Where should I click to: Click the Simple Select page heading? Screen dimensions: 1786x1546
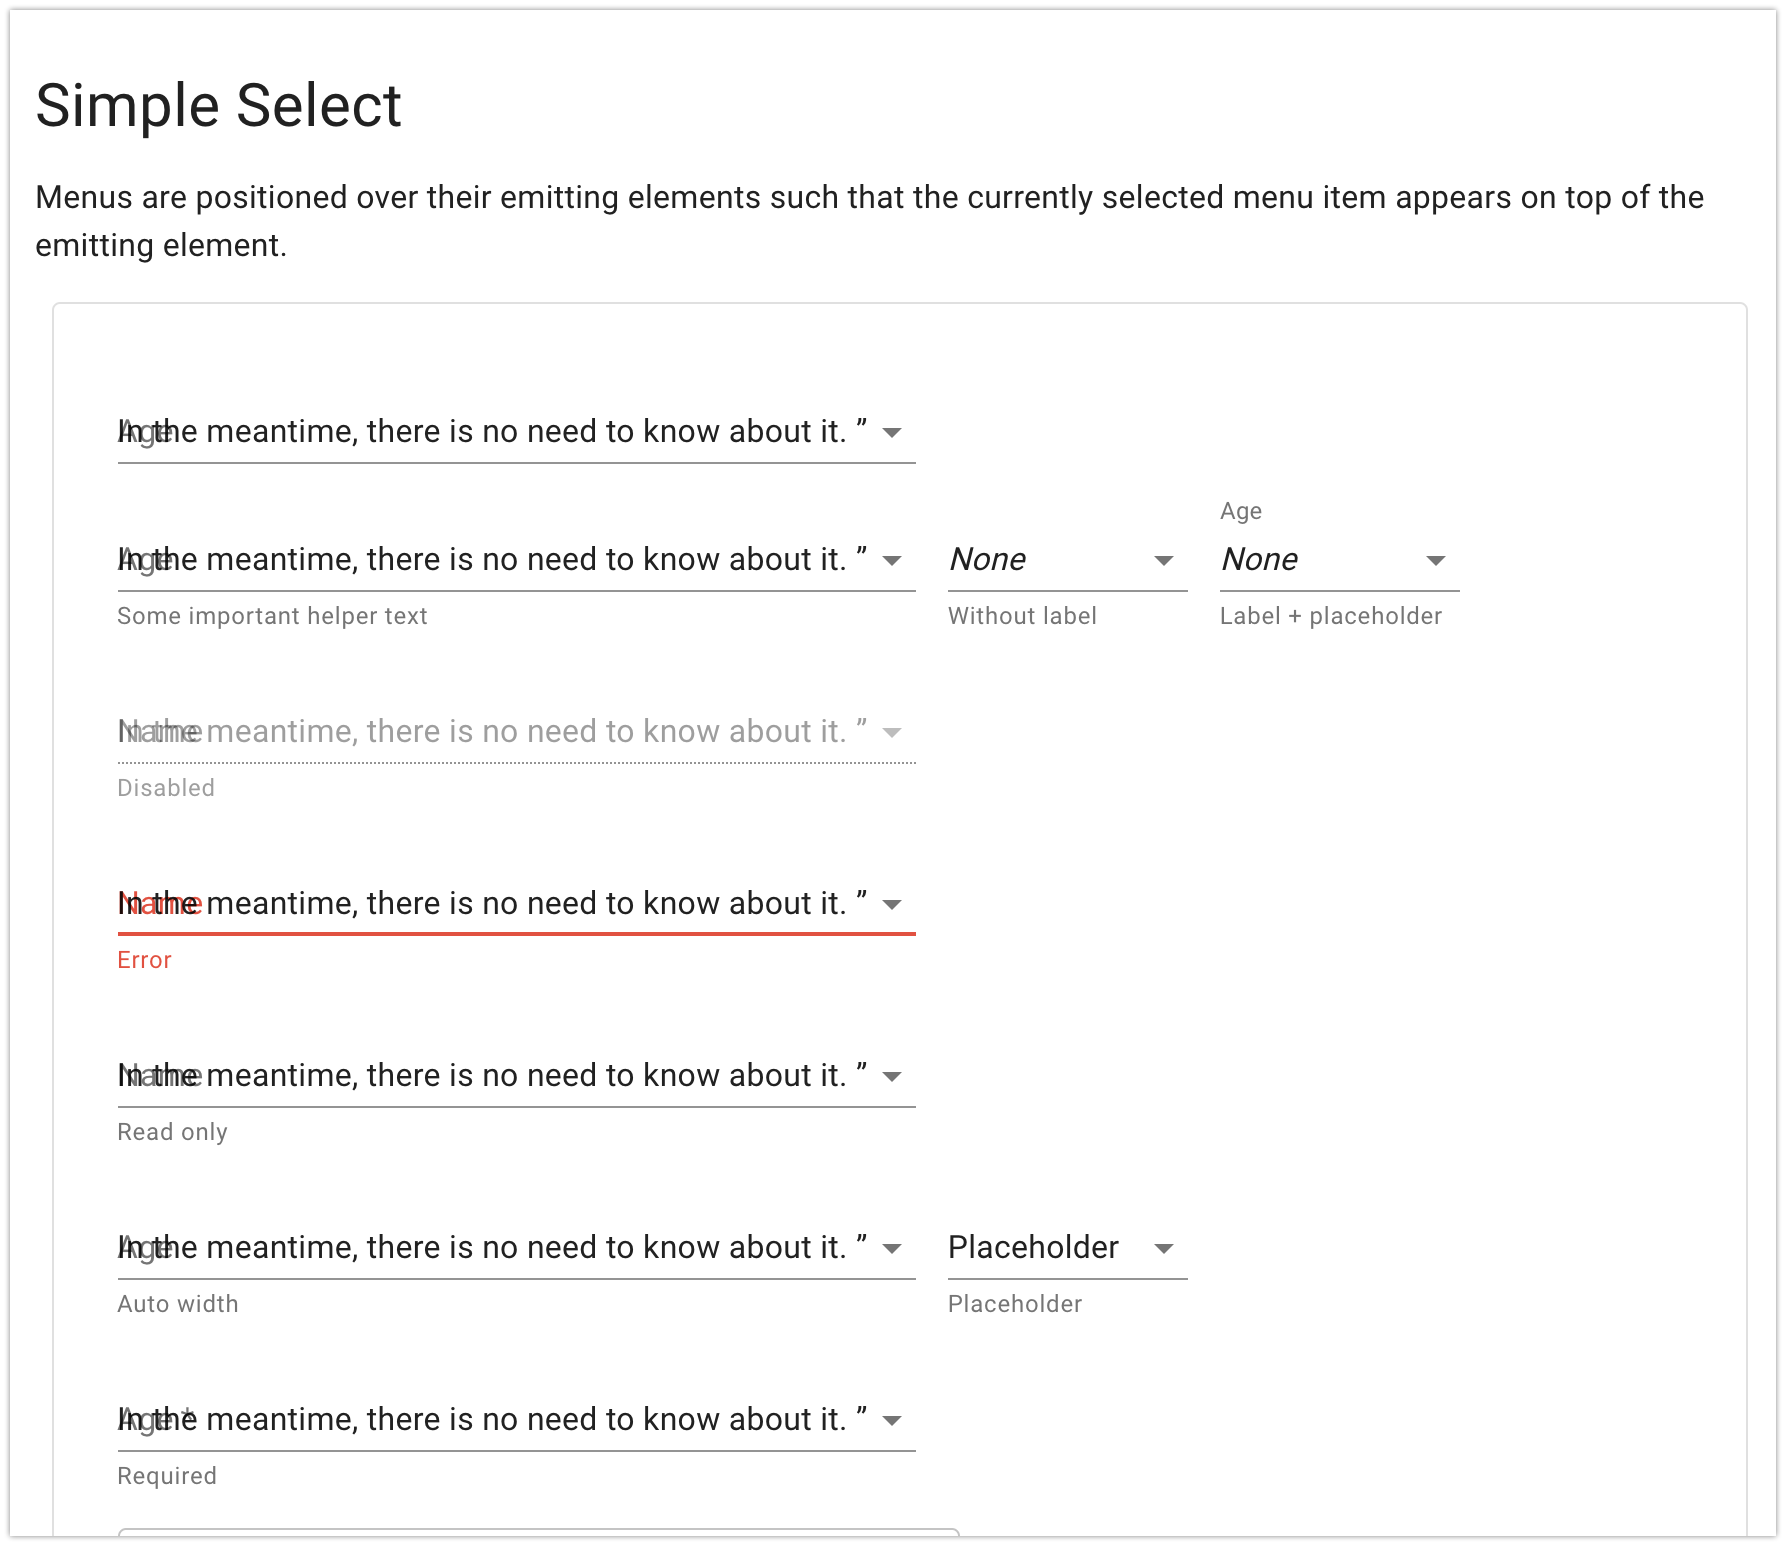(218, 104)
